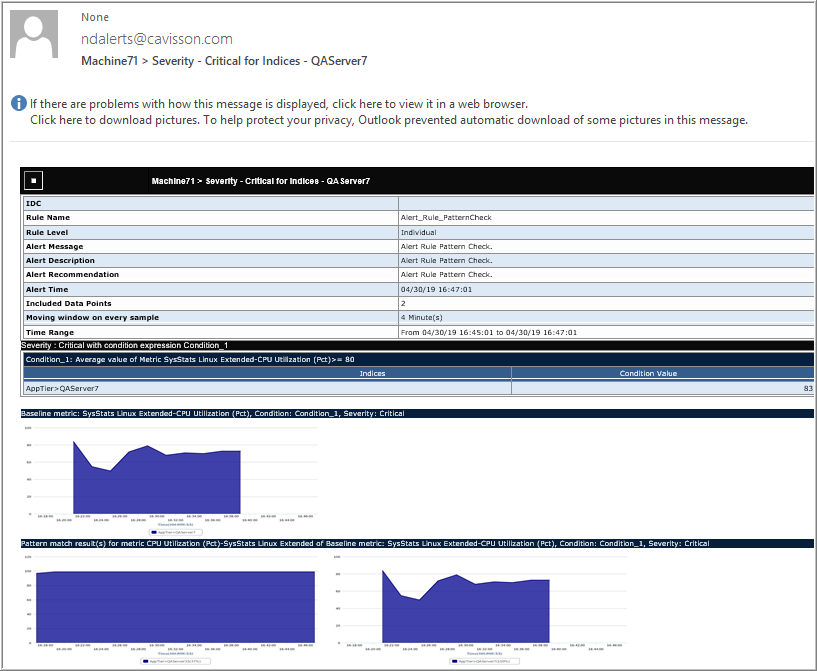
Task: Click the AppTier>QAServer7 indices cell
Action: tap(62, 388)
